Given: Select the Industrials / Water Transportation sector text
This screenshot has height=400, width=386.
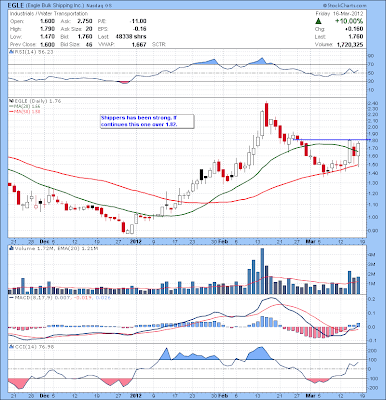Looking at the screenshot, I should [x=49, y=14].
